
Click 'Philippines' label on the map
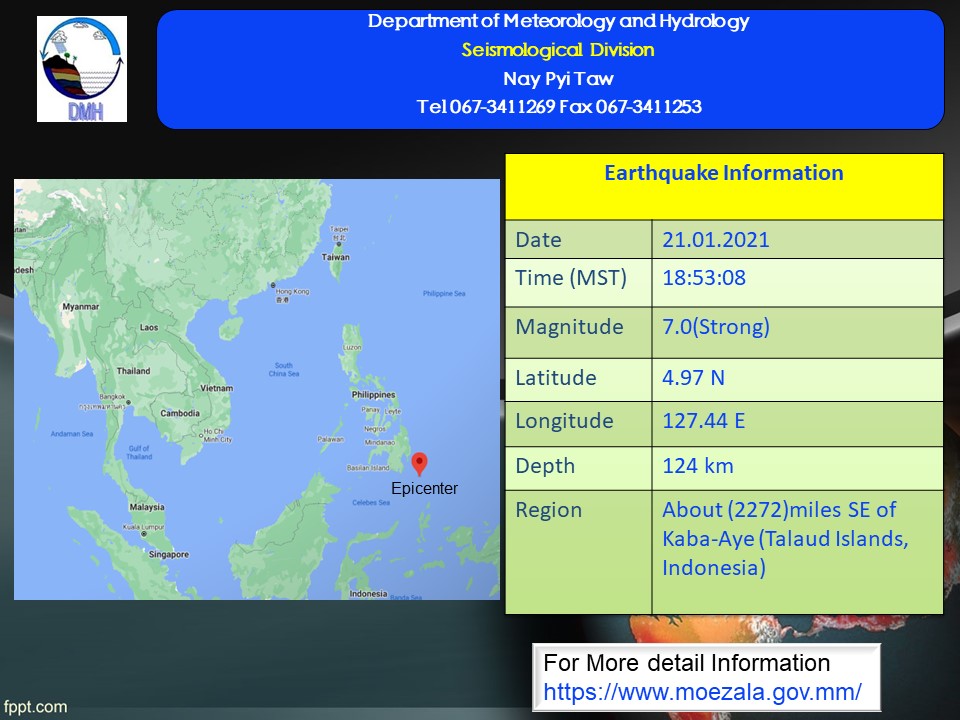click(x=373, y=395)
